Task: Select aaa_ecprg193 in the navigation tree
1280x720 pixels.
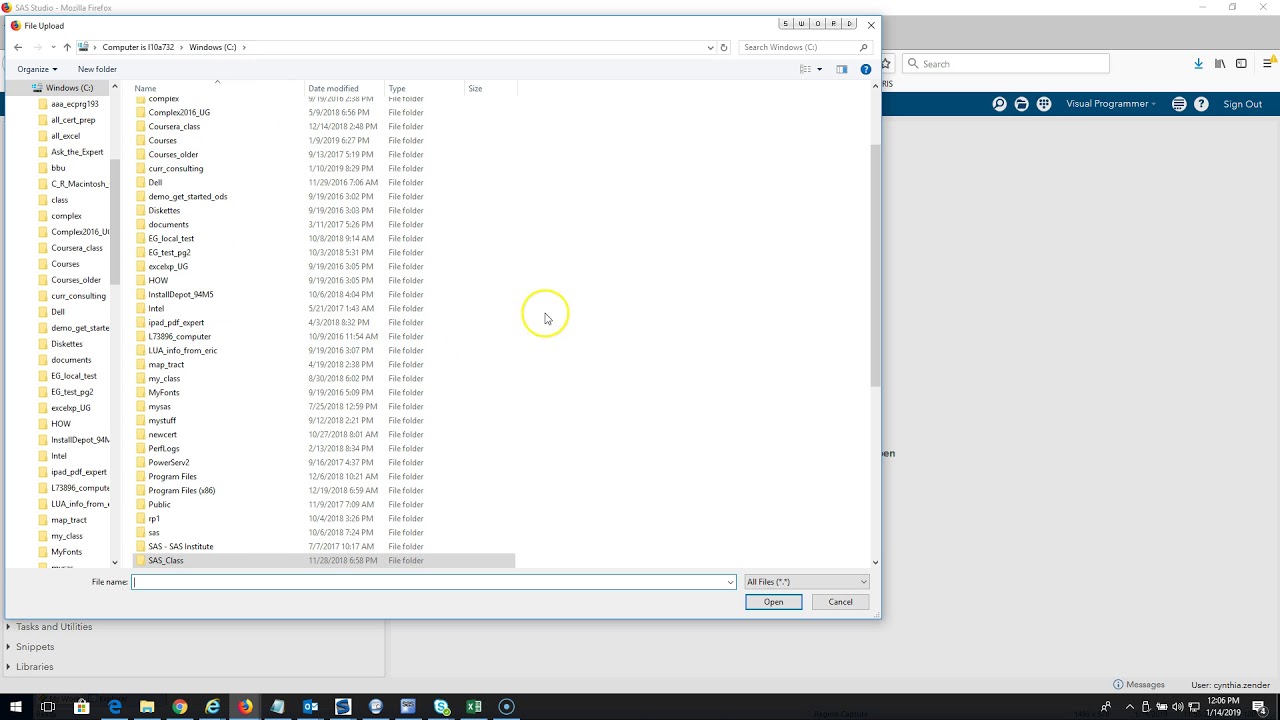Action: [x=74, y=104]
